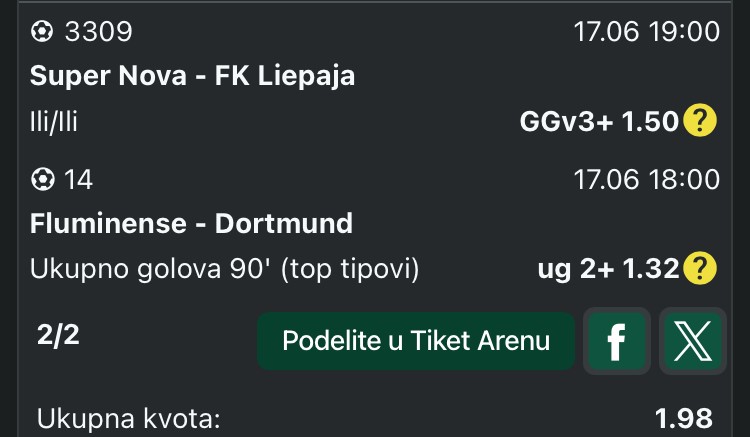Open Fluminense - Dortmund match
This screenshot has height=437, width=750.
point(191,223)
